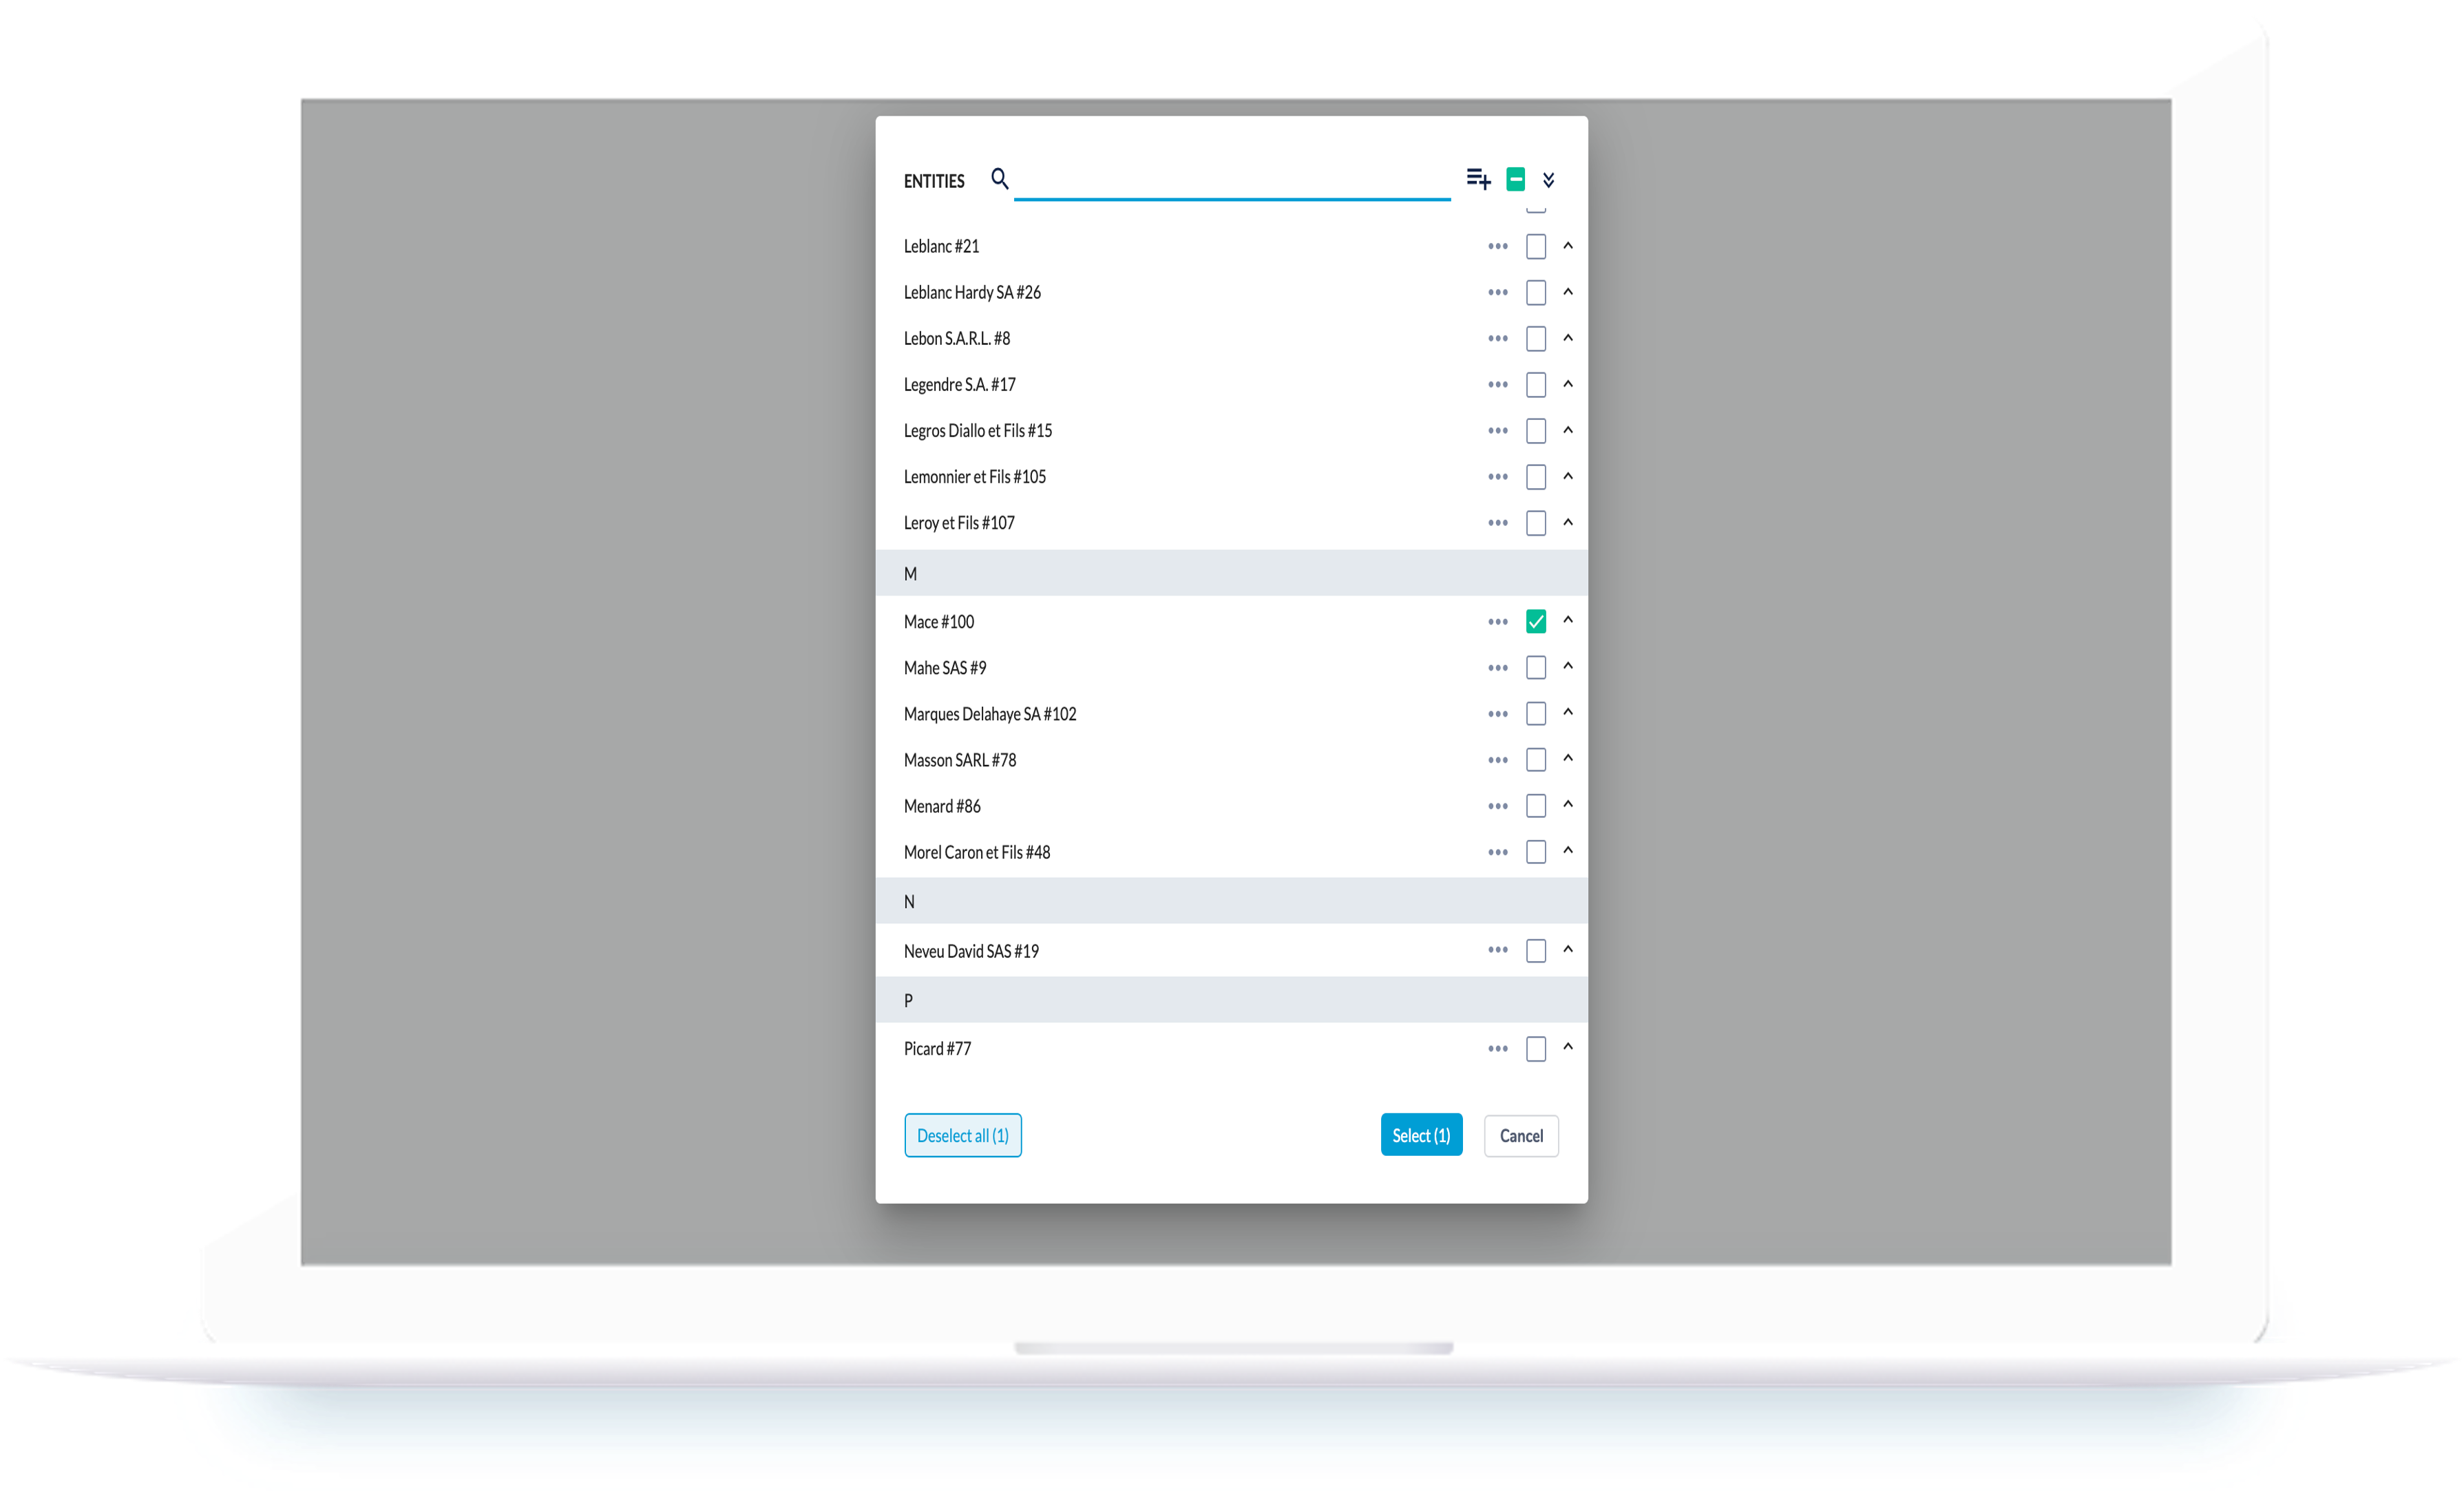Toggle checkbox for Mace #100
The image size is (2464, 1505).
pyautogui.click(x=1535, y=622)
